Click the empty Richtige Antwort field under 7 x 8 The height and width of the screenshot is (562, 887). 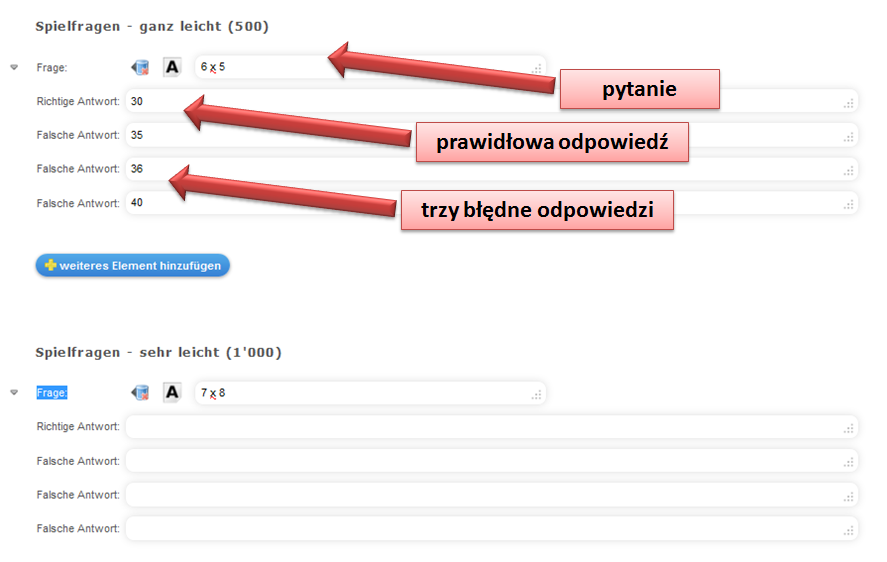(490, 427)
